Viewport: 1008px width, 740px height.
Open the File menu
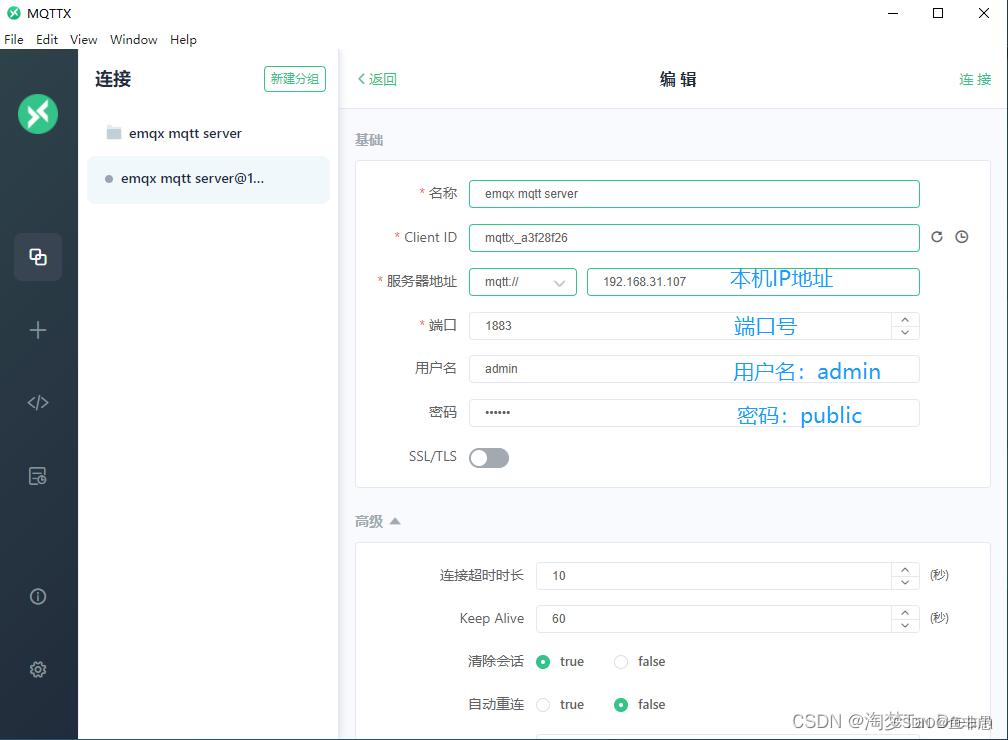(14, 40)
